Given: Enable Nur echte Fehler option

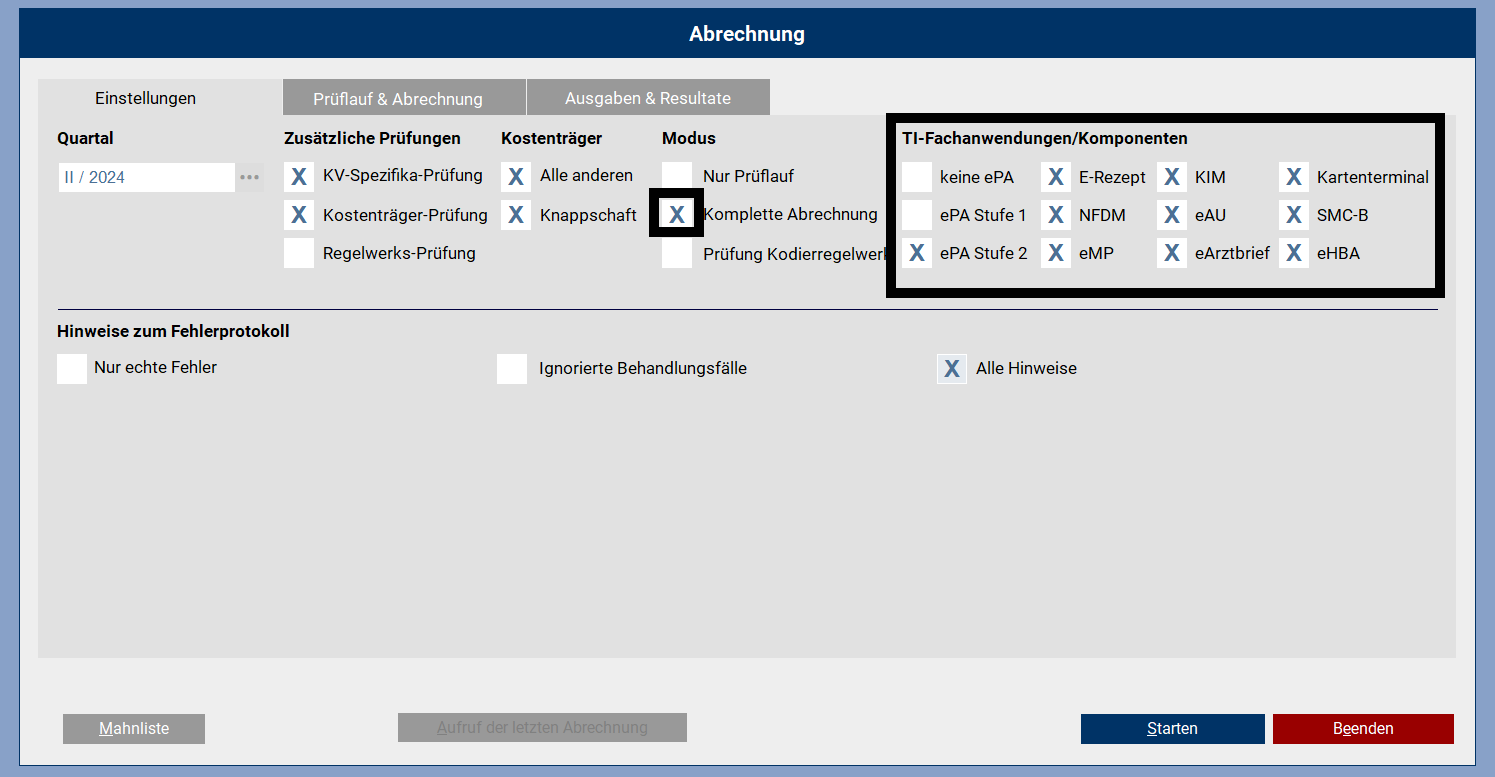Looking at the screenshot, I should 72,368.
